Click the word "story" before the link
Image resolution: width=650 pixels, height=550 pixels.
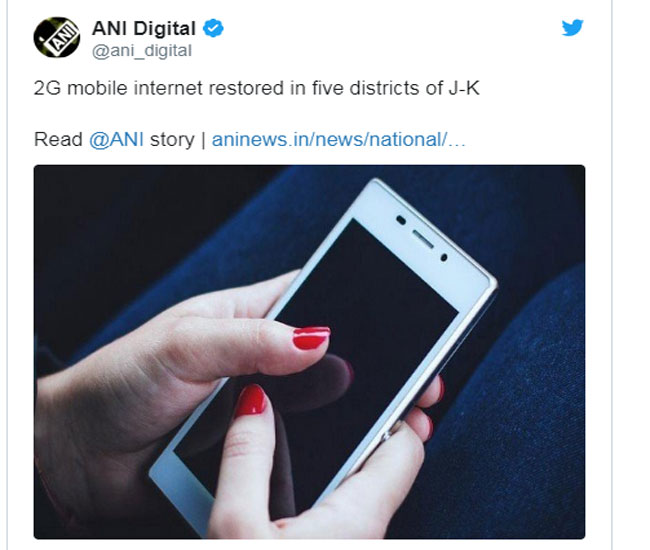tap(172, 140)
